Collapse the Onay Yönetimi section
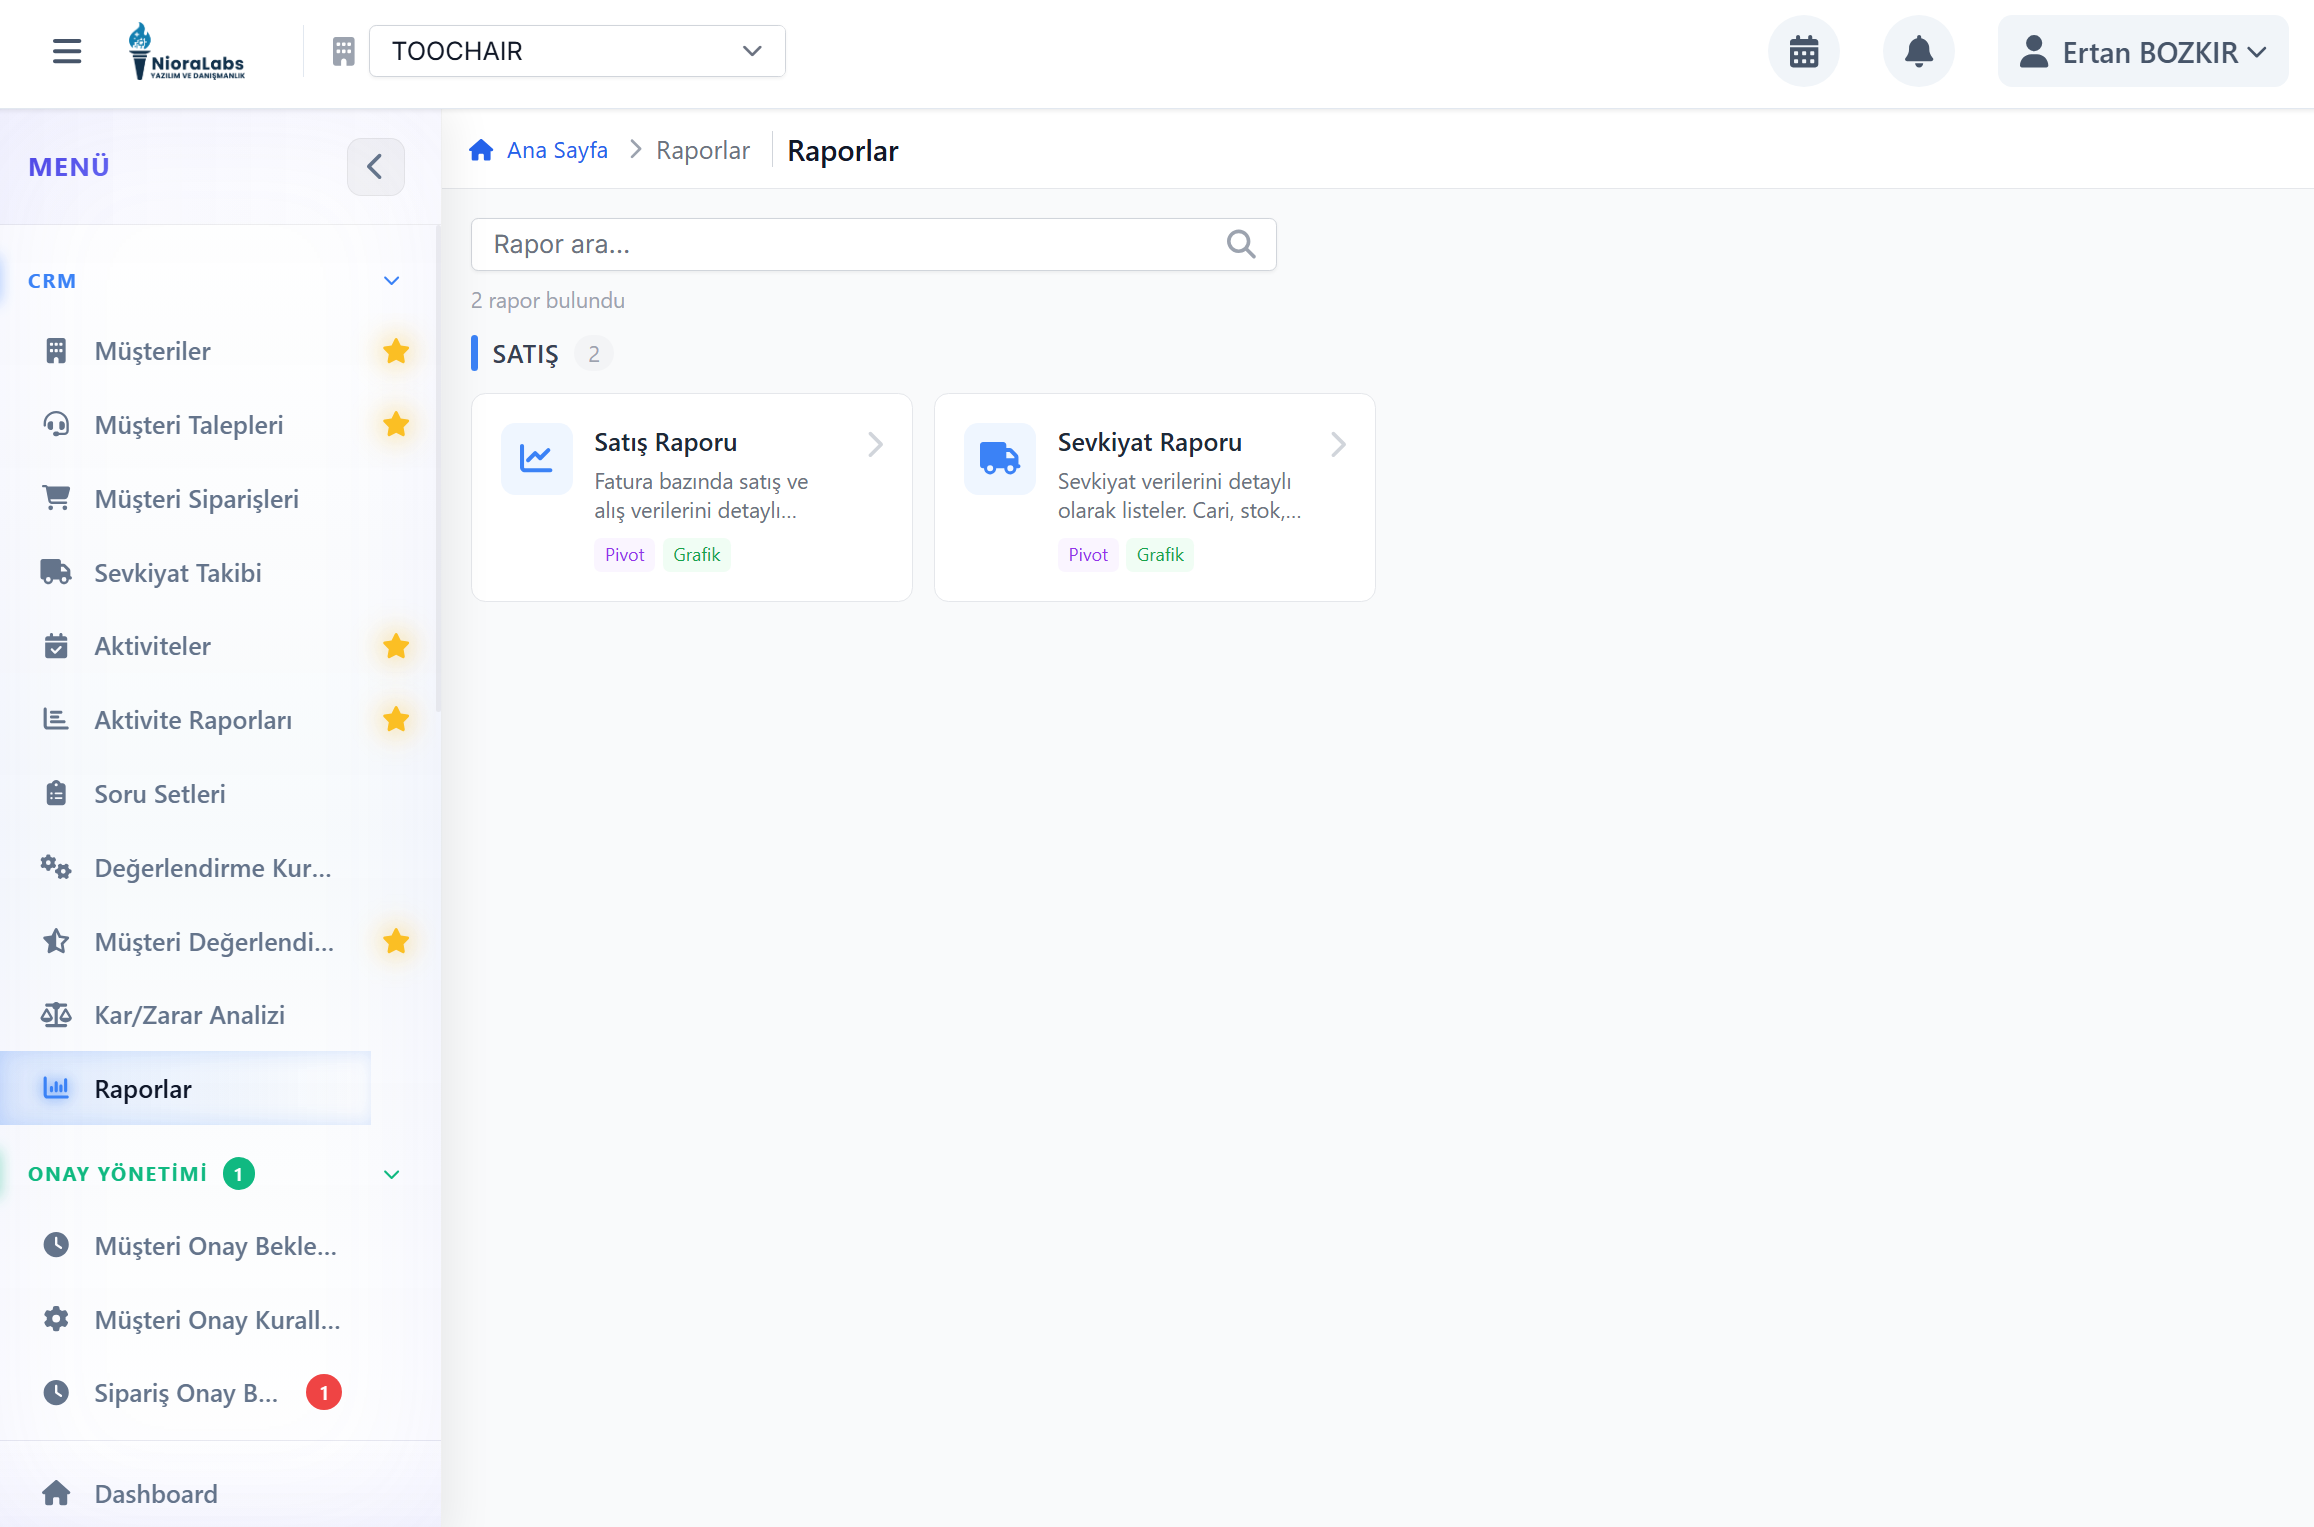2314x1527 pixels. click(x=391, y=1174)
